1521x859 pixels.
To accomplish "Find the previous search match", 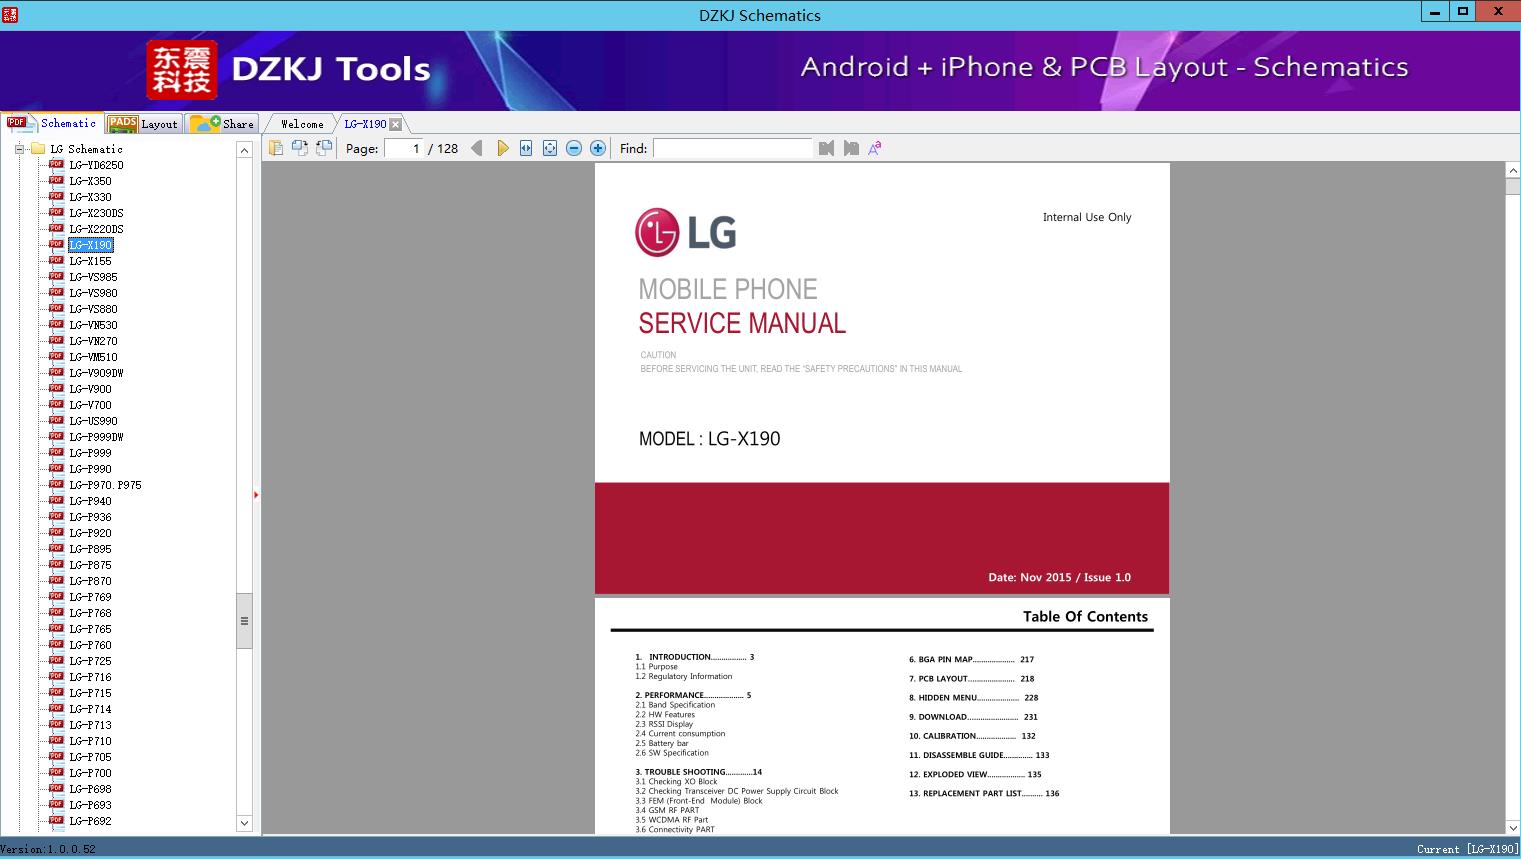I will (x=826, y=148).
